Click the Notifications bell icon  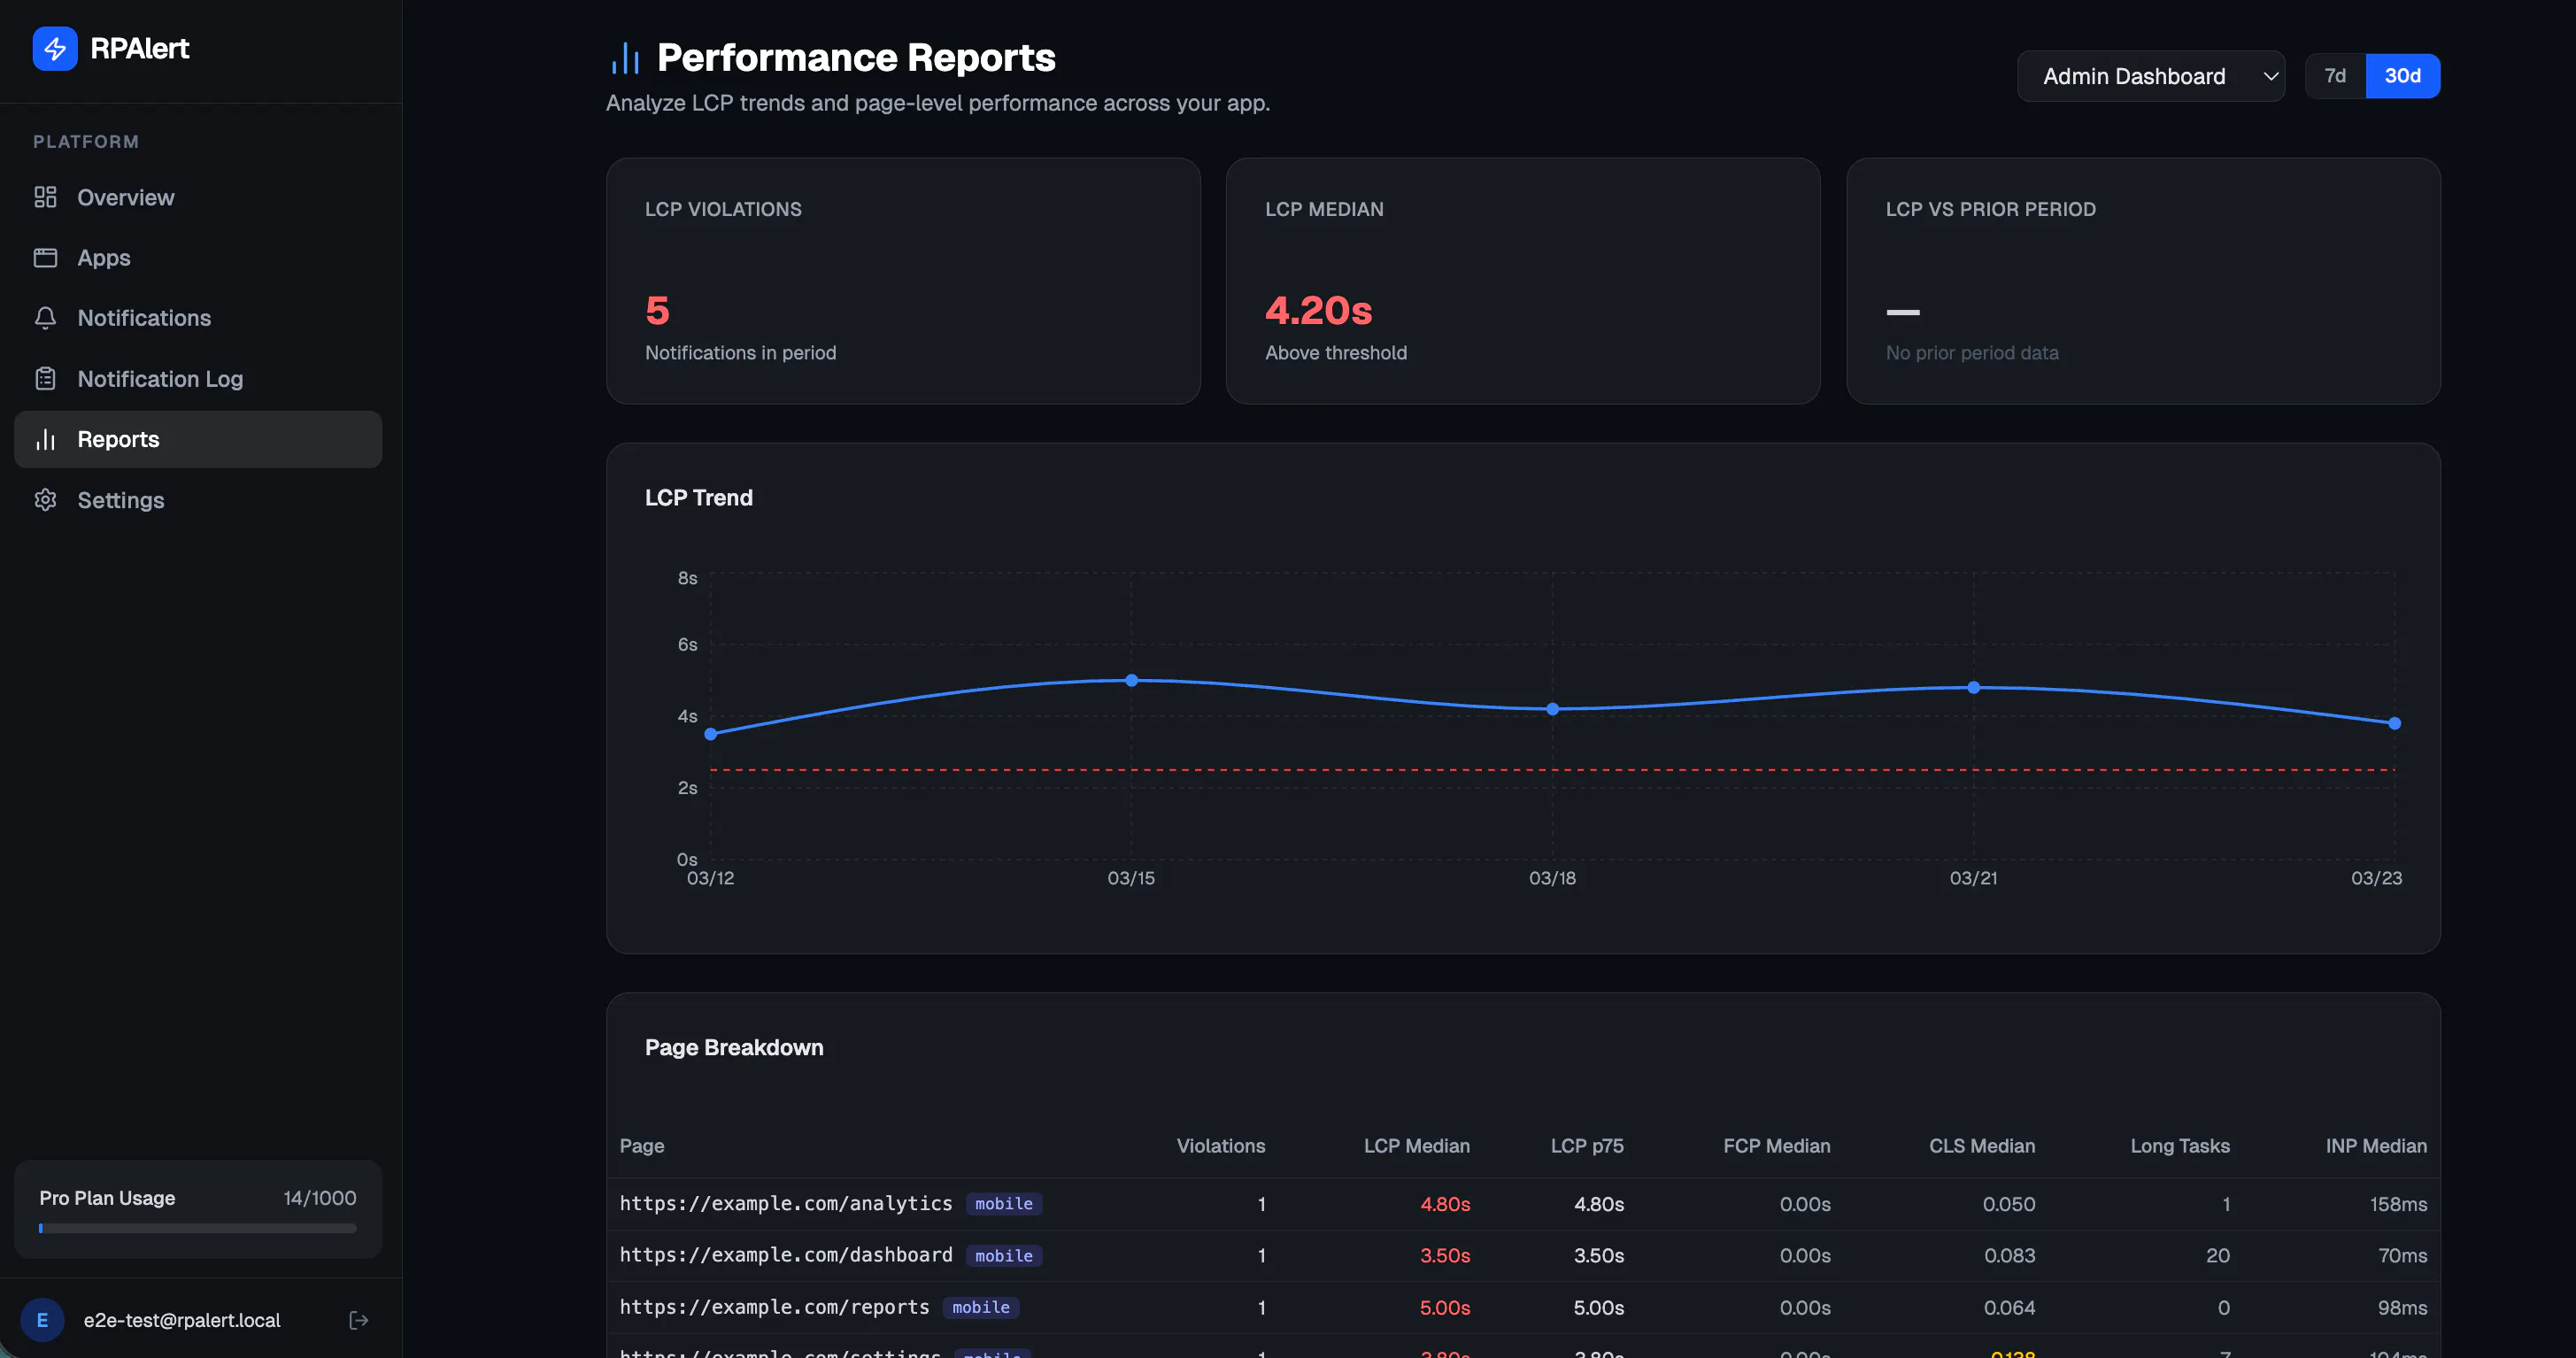45,318
